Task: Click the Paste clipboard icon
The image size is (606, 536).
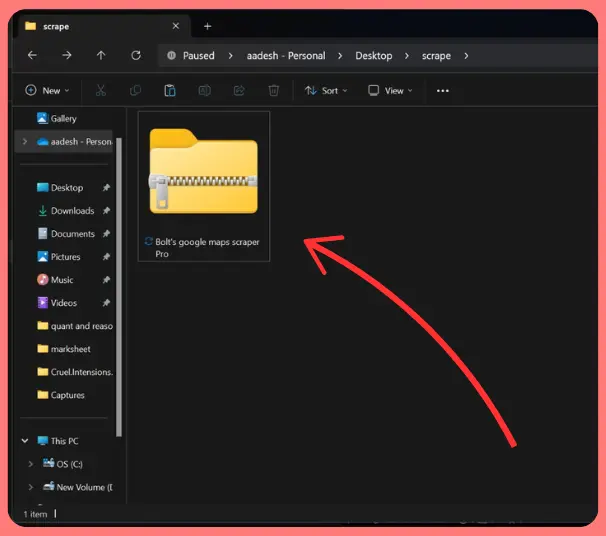Action: point(170,90)
